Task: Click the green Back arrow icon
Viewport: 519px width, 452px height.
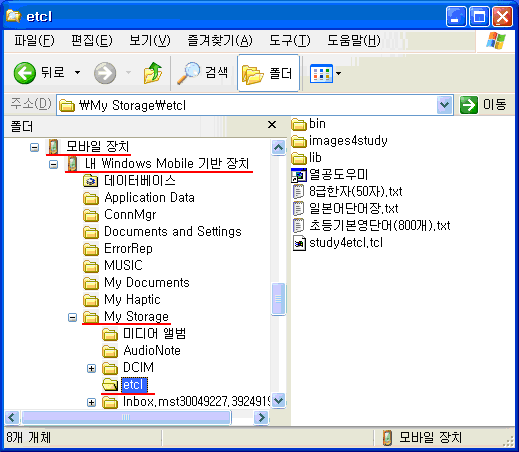Action: [x=24, y=73]
